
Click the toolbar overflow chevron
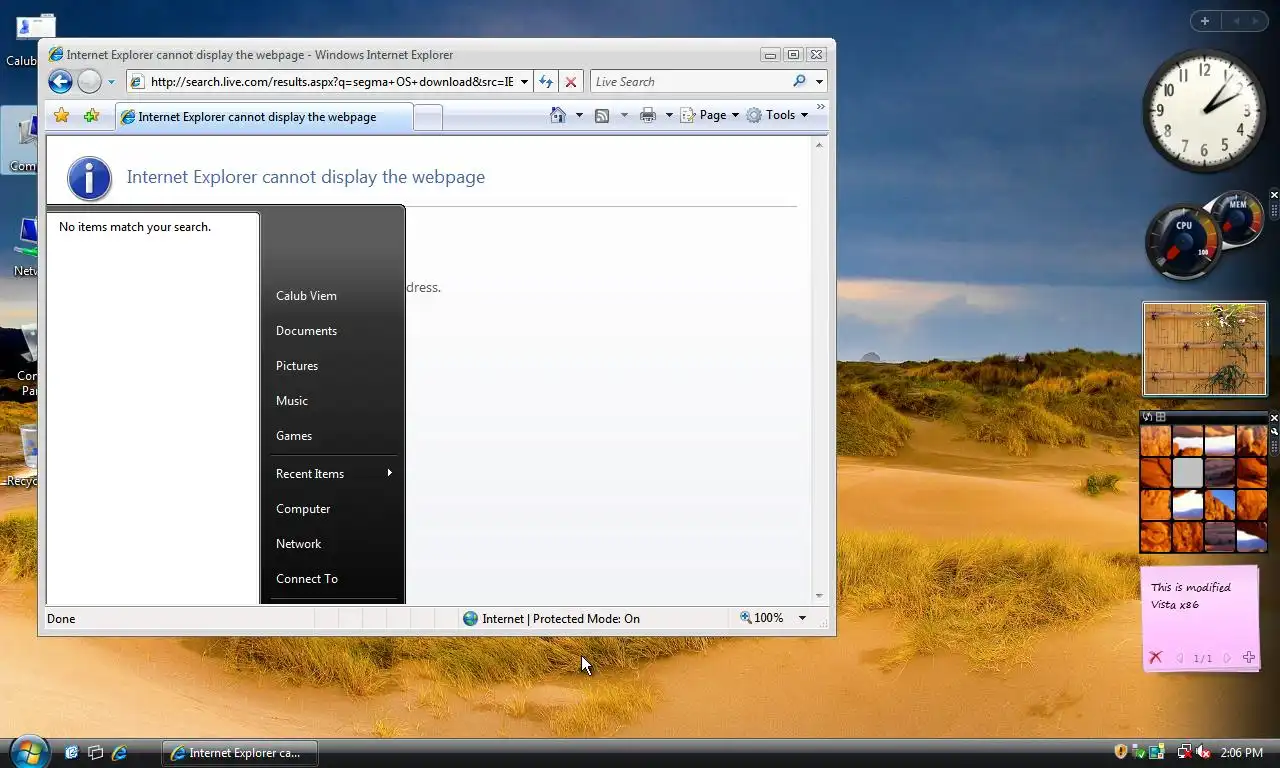pos(821,106)
